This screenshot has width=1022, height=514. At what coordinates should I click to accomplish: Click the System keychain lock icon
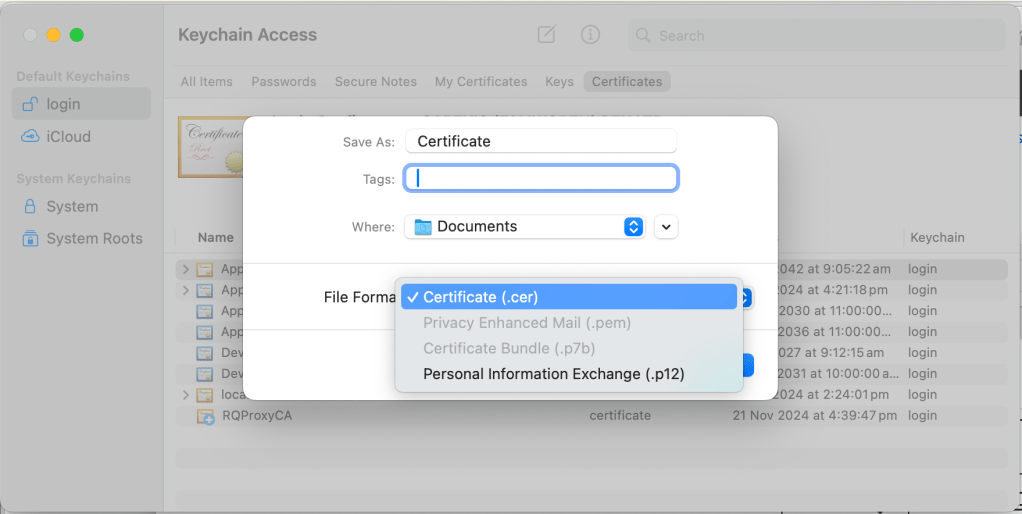pos(30,207)
